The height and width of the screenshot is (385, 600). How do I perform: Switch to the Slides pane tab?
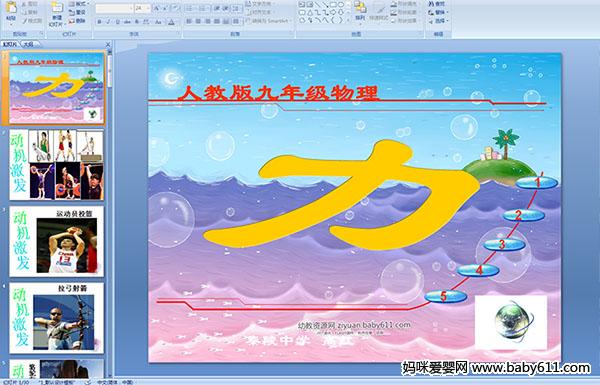pos(10,45)
